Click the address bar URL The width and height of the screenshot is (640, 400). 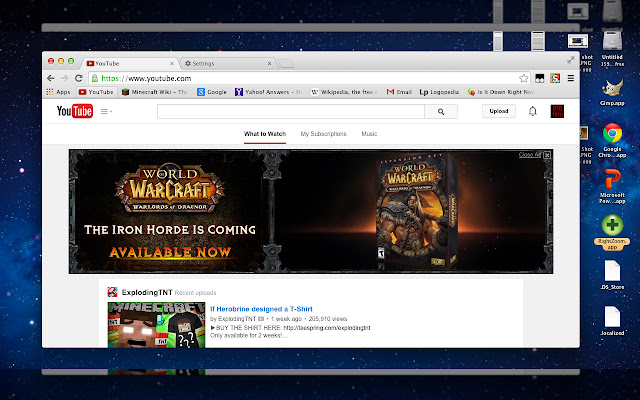point(146,78)
